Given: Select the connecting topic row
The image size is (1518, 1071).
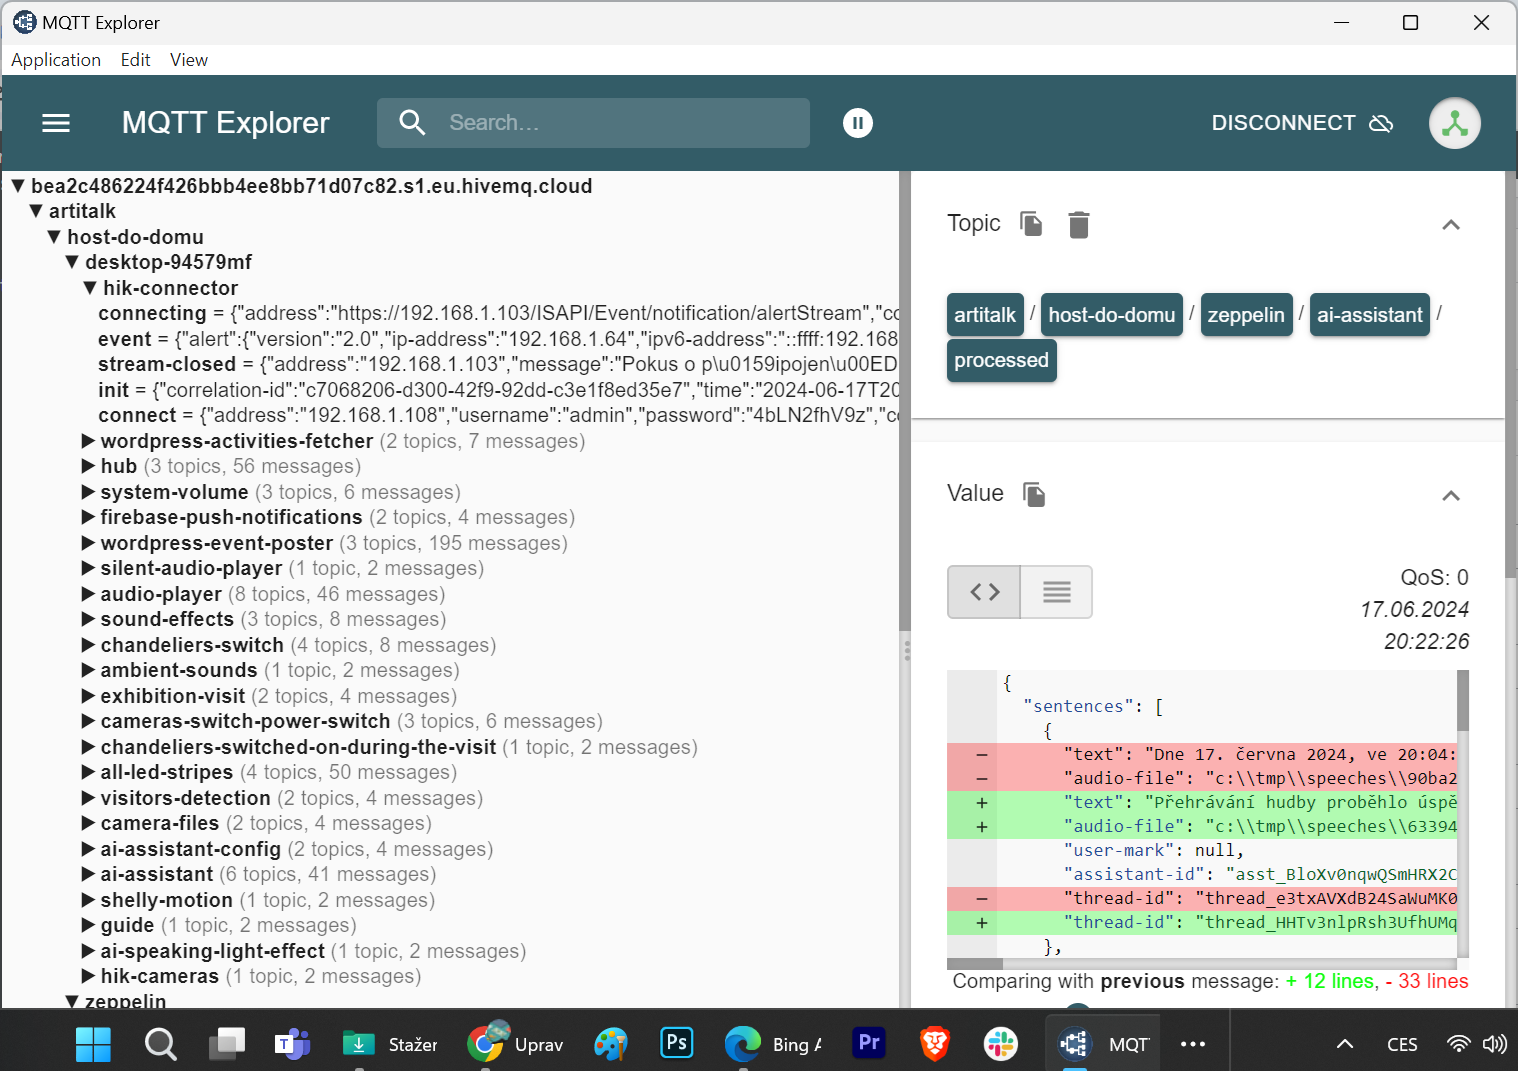Looking at the screenshot, I should point(498,313).
